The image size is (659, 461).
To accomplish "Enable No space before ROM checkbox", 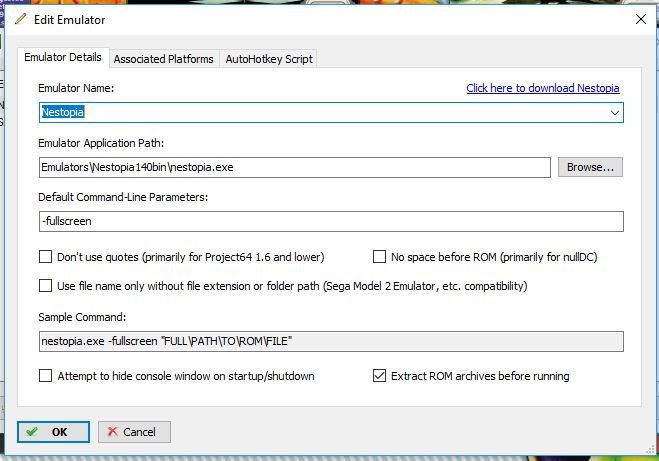I will 379,257.
